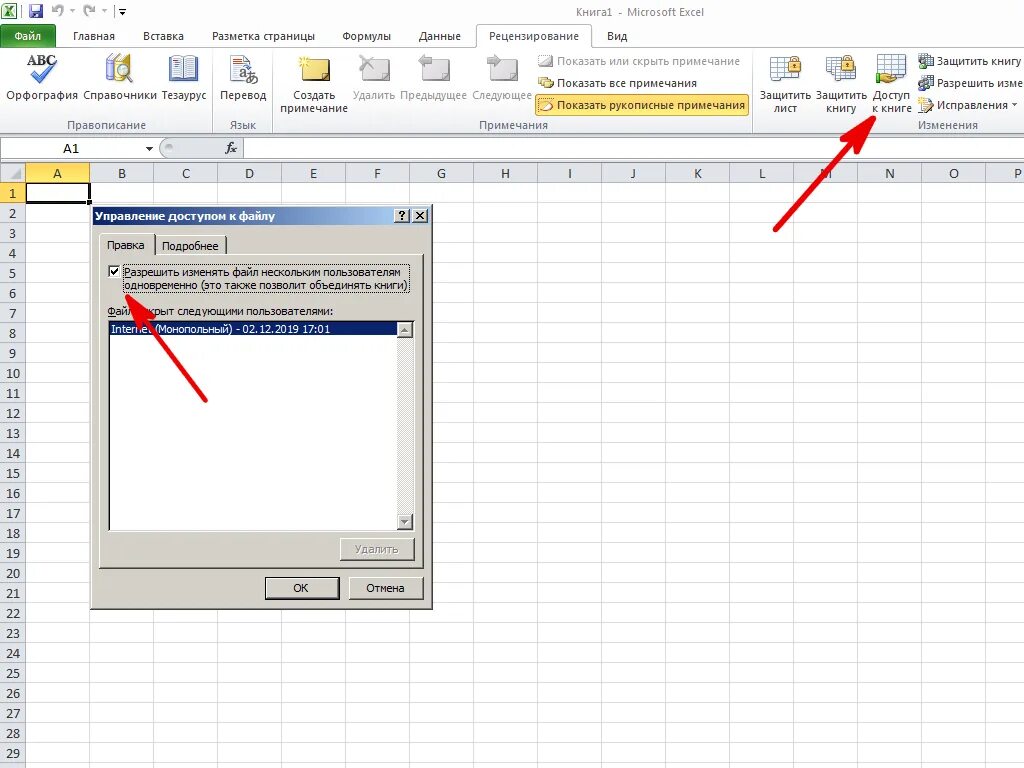Click the Select All corner button
Image resolution: width=1024 pixels, height=768 pixels.
(x=12, y=173)
